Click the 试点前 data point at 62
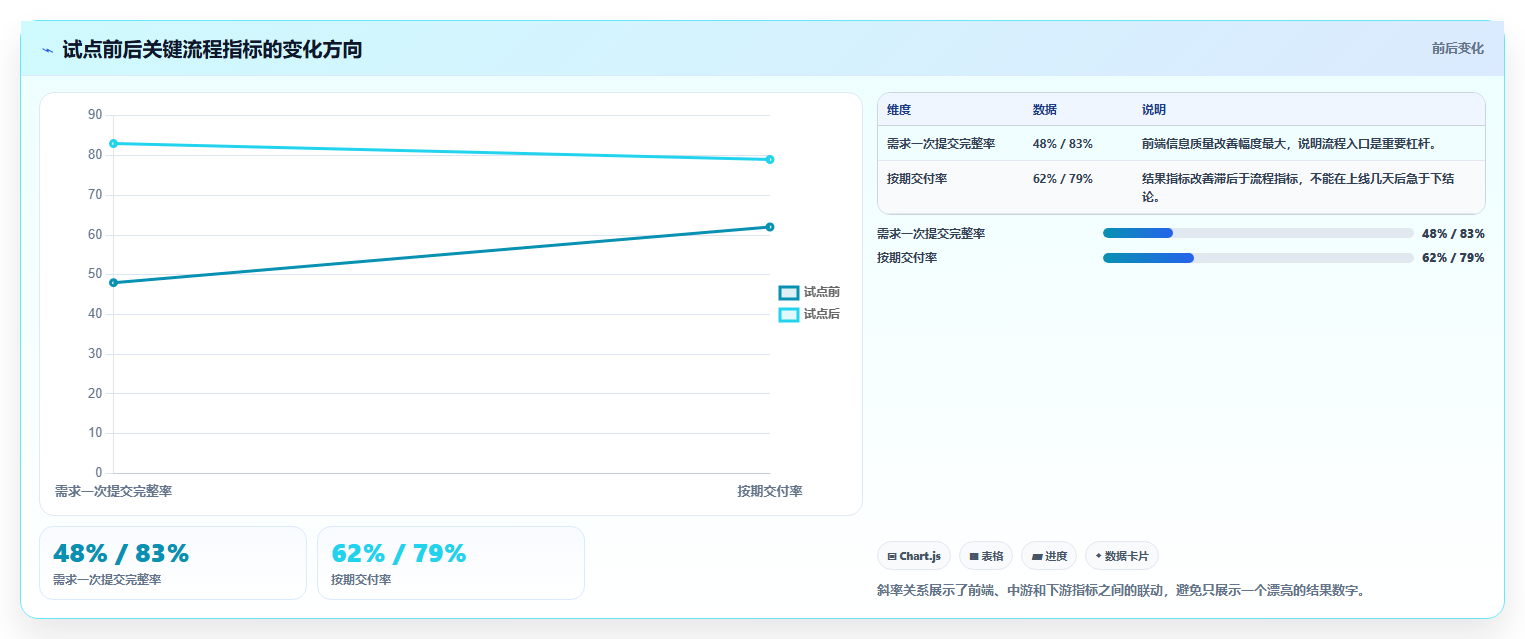 770,227
